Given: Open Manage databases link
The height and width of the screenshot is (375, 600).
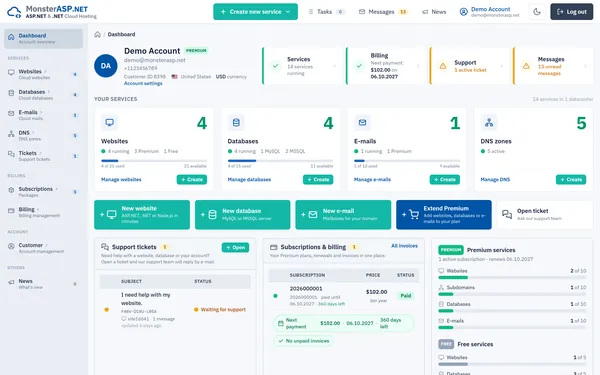Looking at the screenshot, I should coord(249,179).
